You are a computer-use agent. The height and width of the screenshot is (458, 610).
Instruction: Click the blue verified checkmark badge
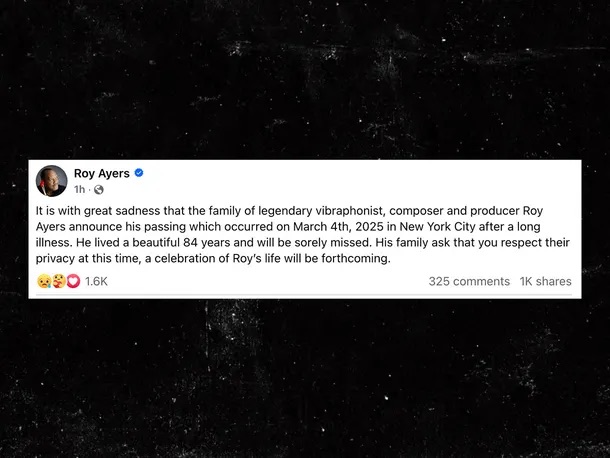tap(139, 173)
